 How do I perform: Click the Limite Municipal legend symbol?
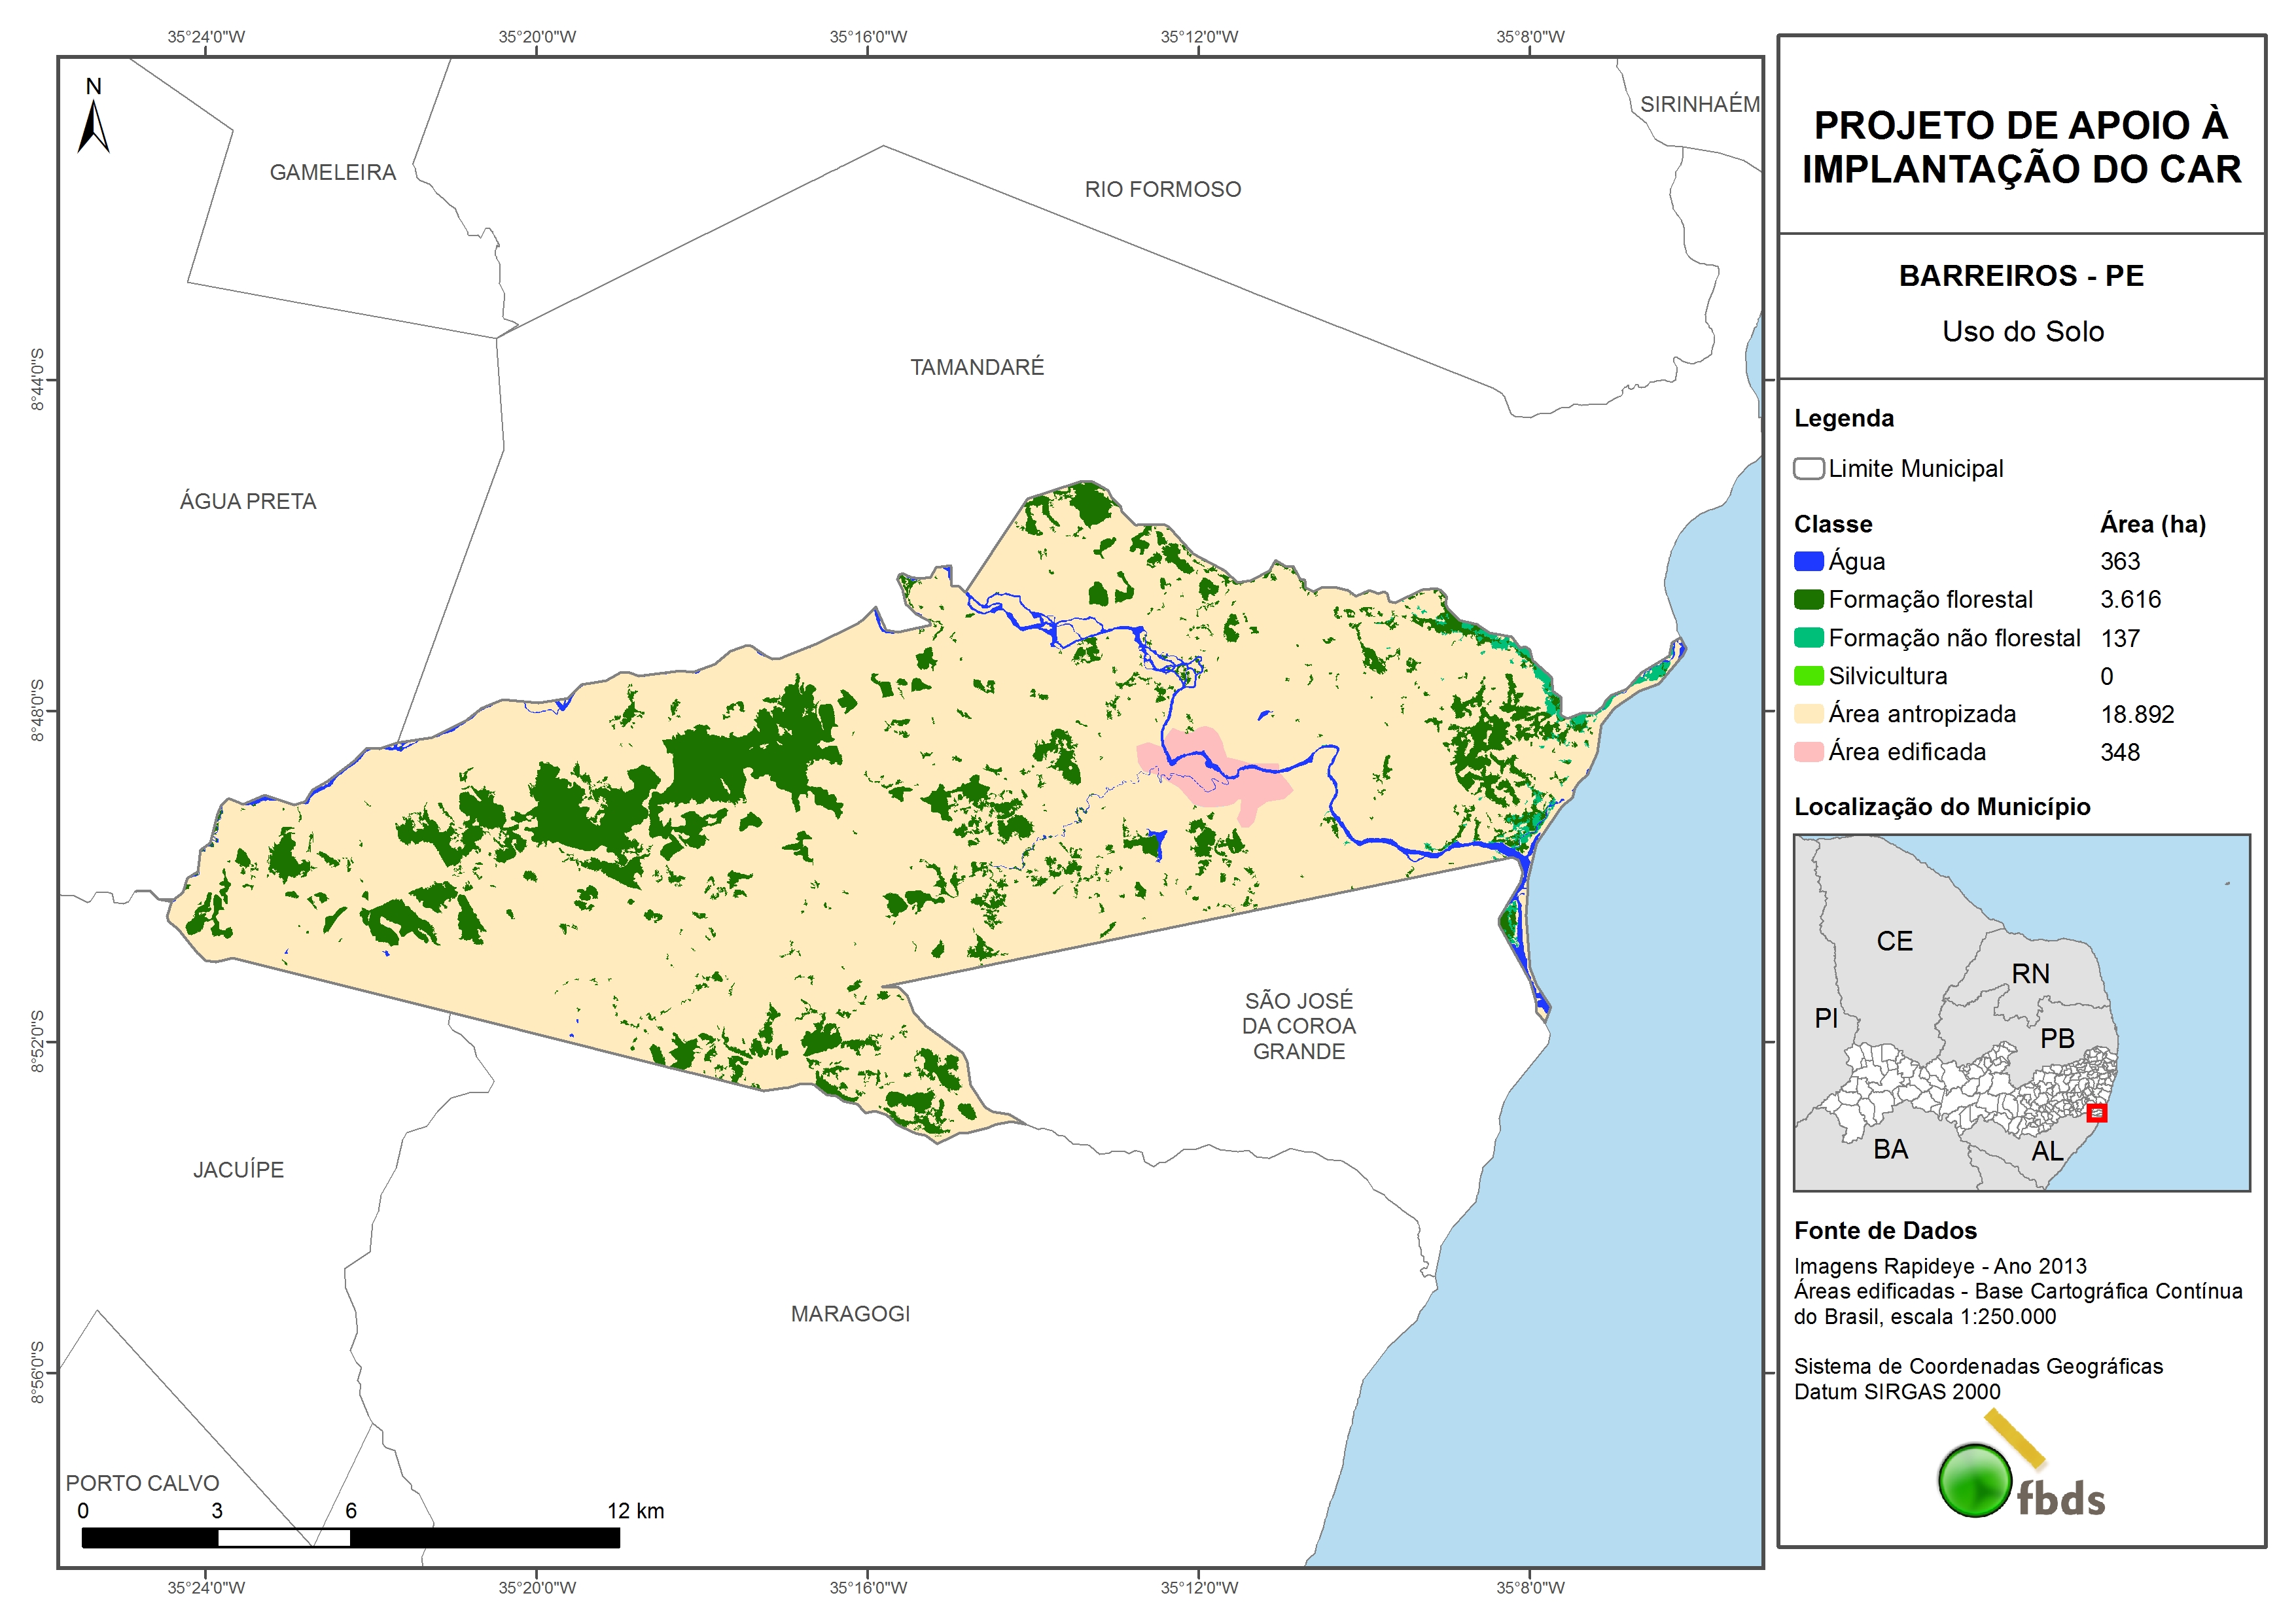(1808, 468)
